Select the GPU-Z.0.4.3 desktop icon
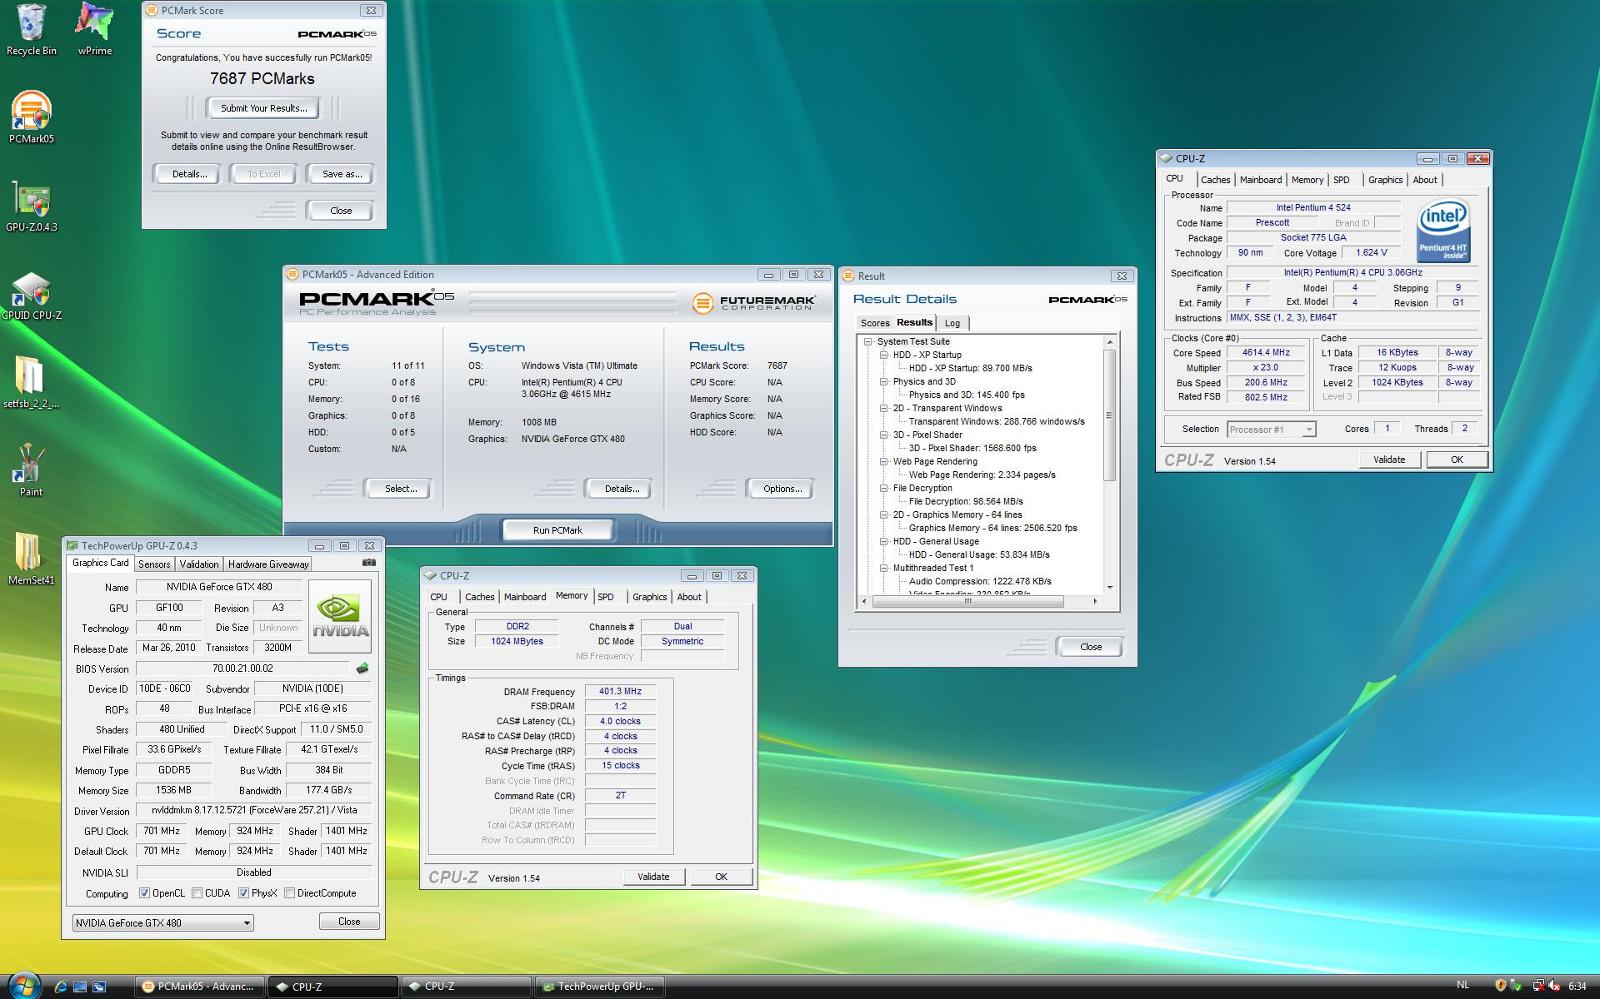Viewport: 1600px width, 999px height. (x=31, y=206)
